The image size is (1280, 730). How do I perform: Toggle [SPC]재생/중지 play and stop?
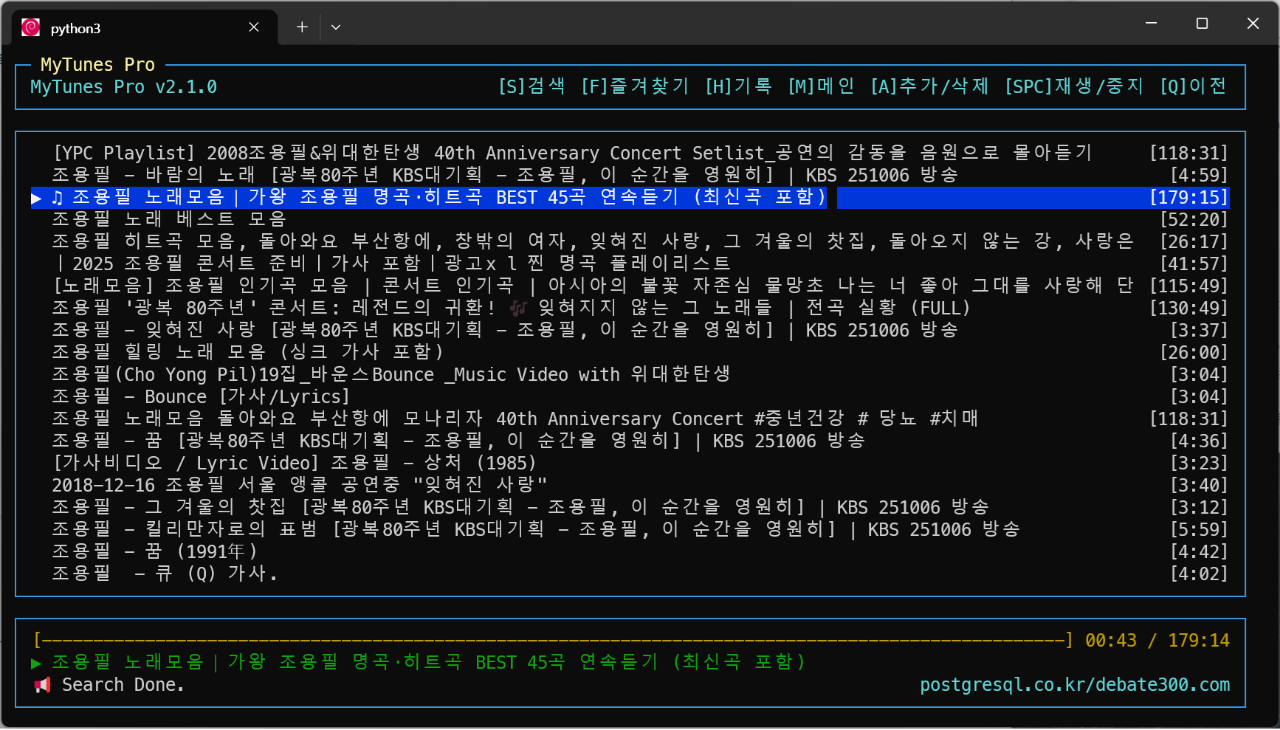tap(1073, 86)
